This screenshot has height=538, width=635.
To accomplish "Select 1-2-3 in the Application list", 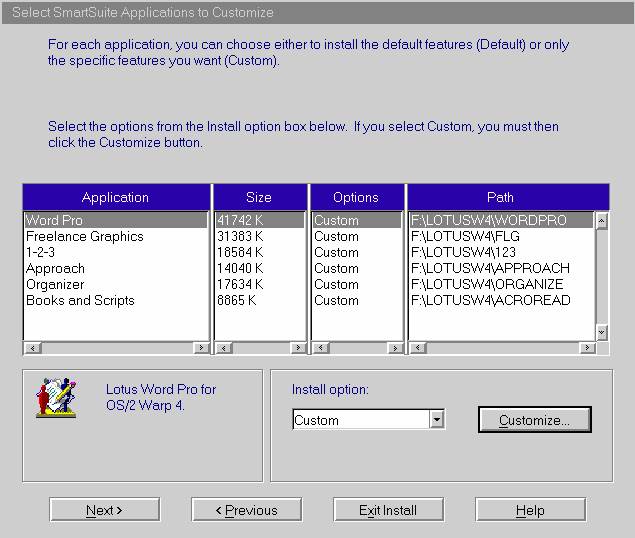I will [x=116, y=252].
